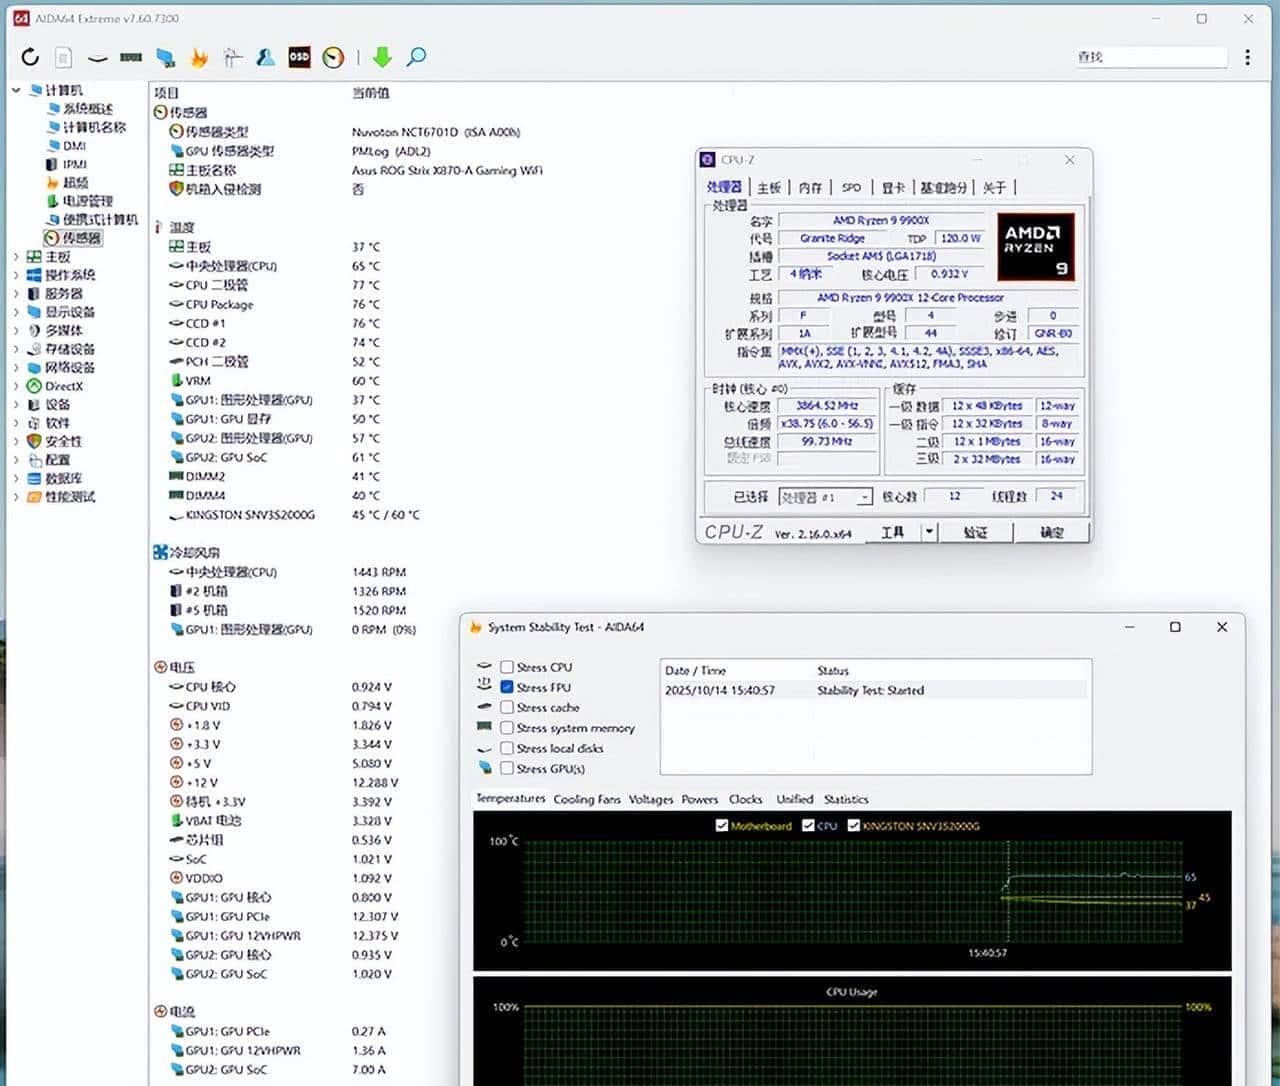Image resolution: width=1280 pixels, height=1086 pixels.
Task: Enable the Stress GPU(s) checkbox
Action: (507, 768)
